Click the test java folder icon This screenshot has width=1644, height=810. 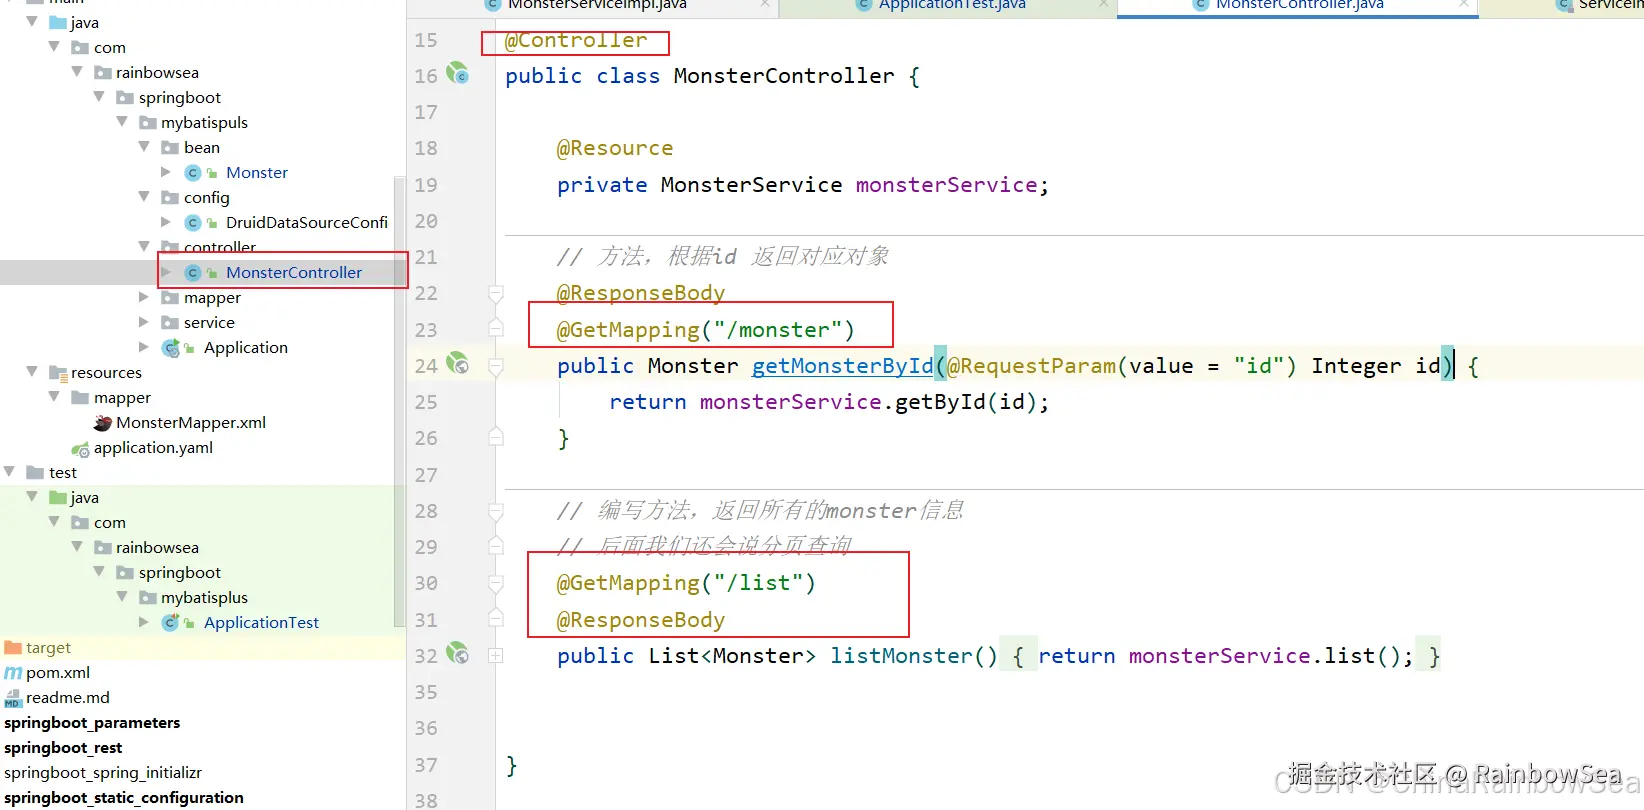click(58, 497)
